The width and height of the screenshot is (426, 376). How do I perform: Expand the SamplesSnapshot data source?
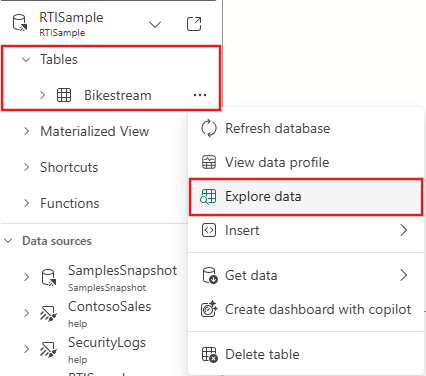tap(27, 277)
